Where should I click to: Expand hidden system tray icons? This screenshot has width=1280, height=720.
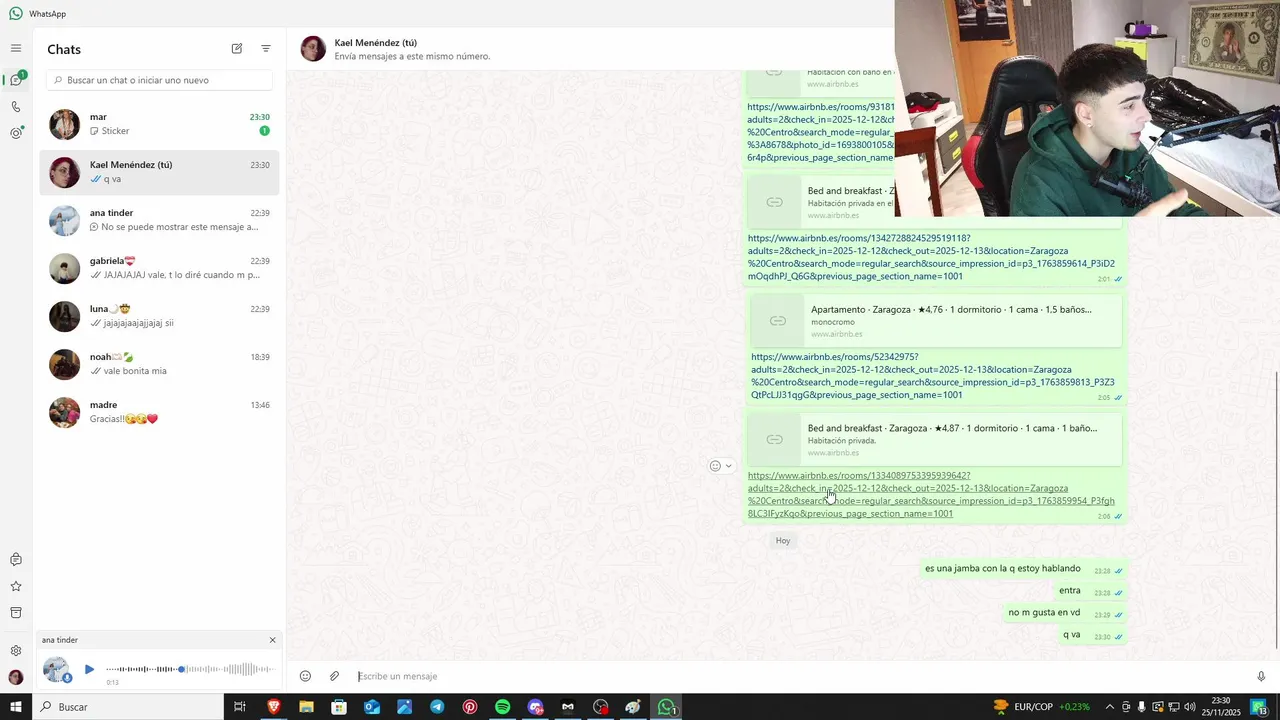pos(1109,707)
